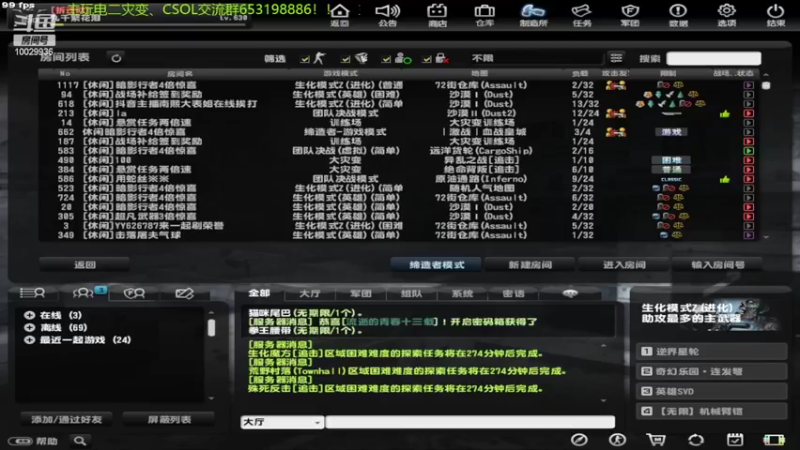Screen dimensions: 800x450
Task: Switch to the 军团 chat tab
Action: tap(361, 293)
